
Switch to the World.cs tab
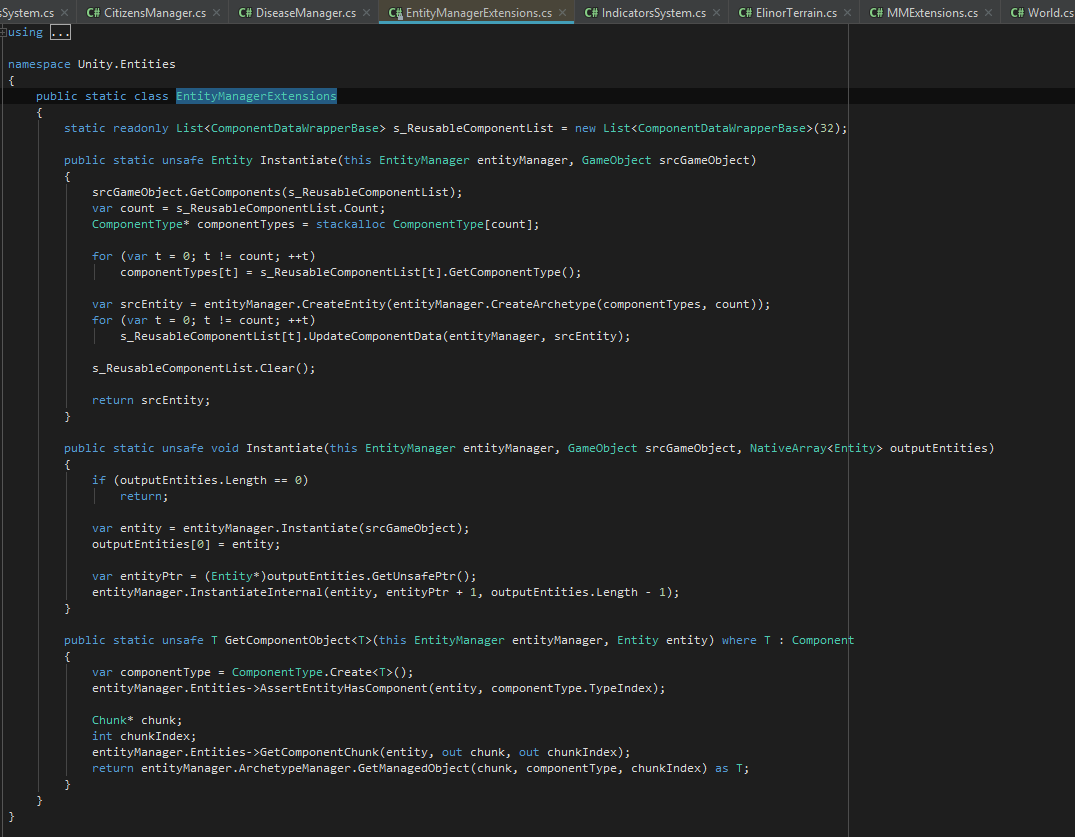click(x=1050, y=12)
